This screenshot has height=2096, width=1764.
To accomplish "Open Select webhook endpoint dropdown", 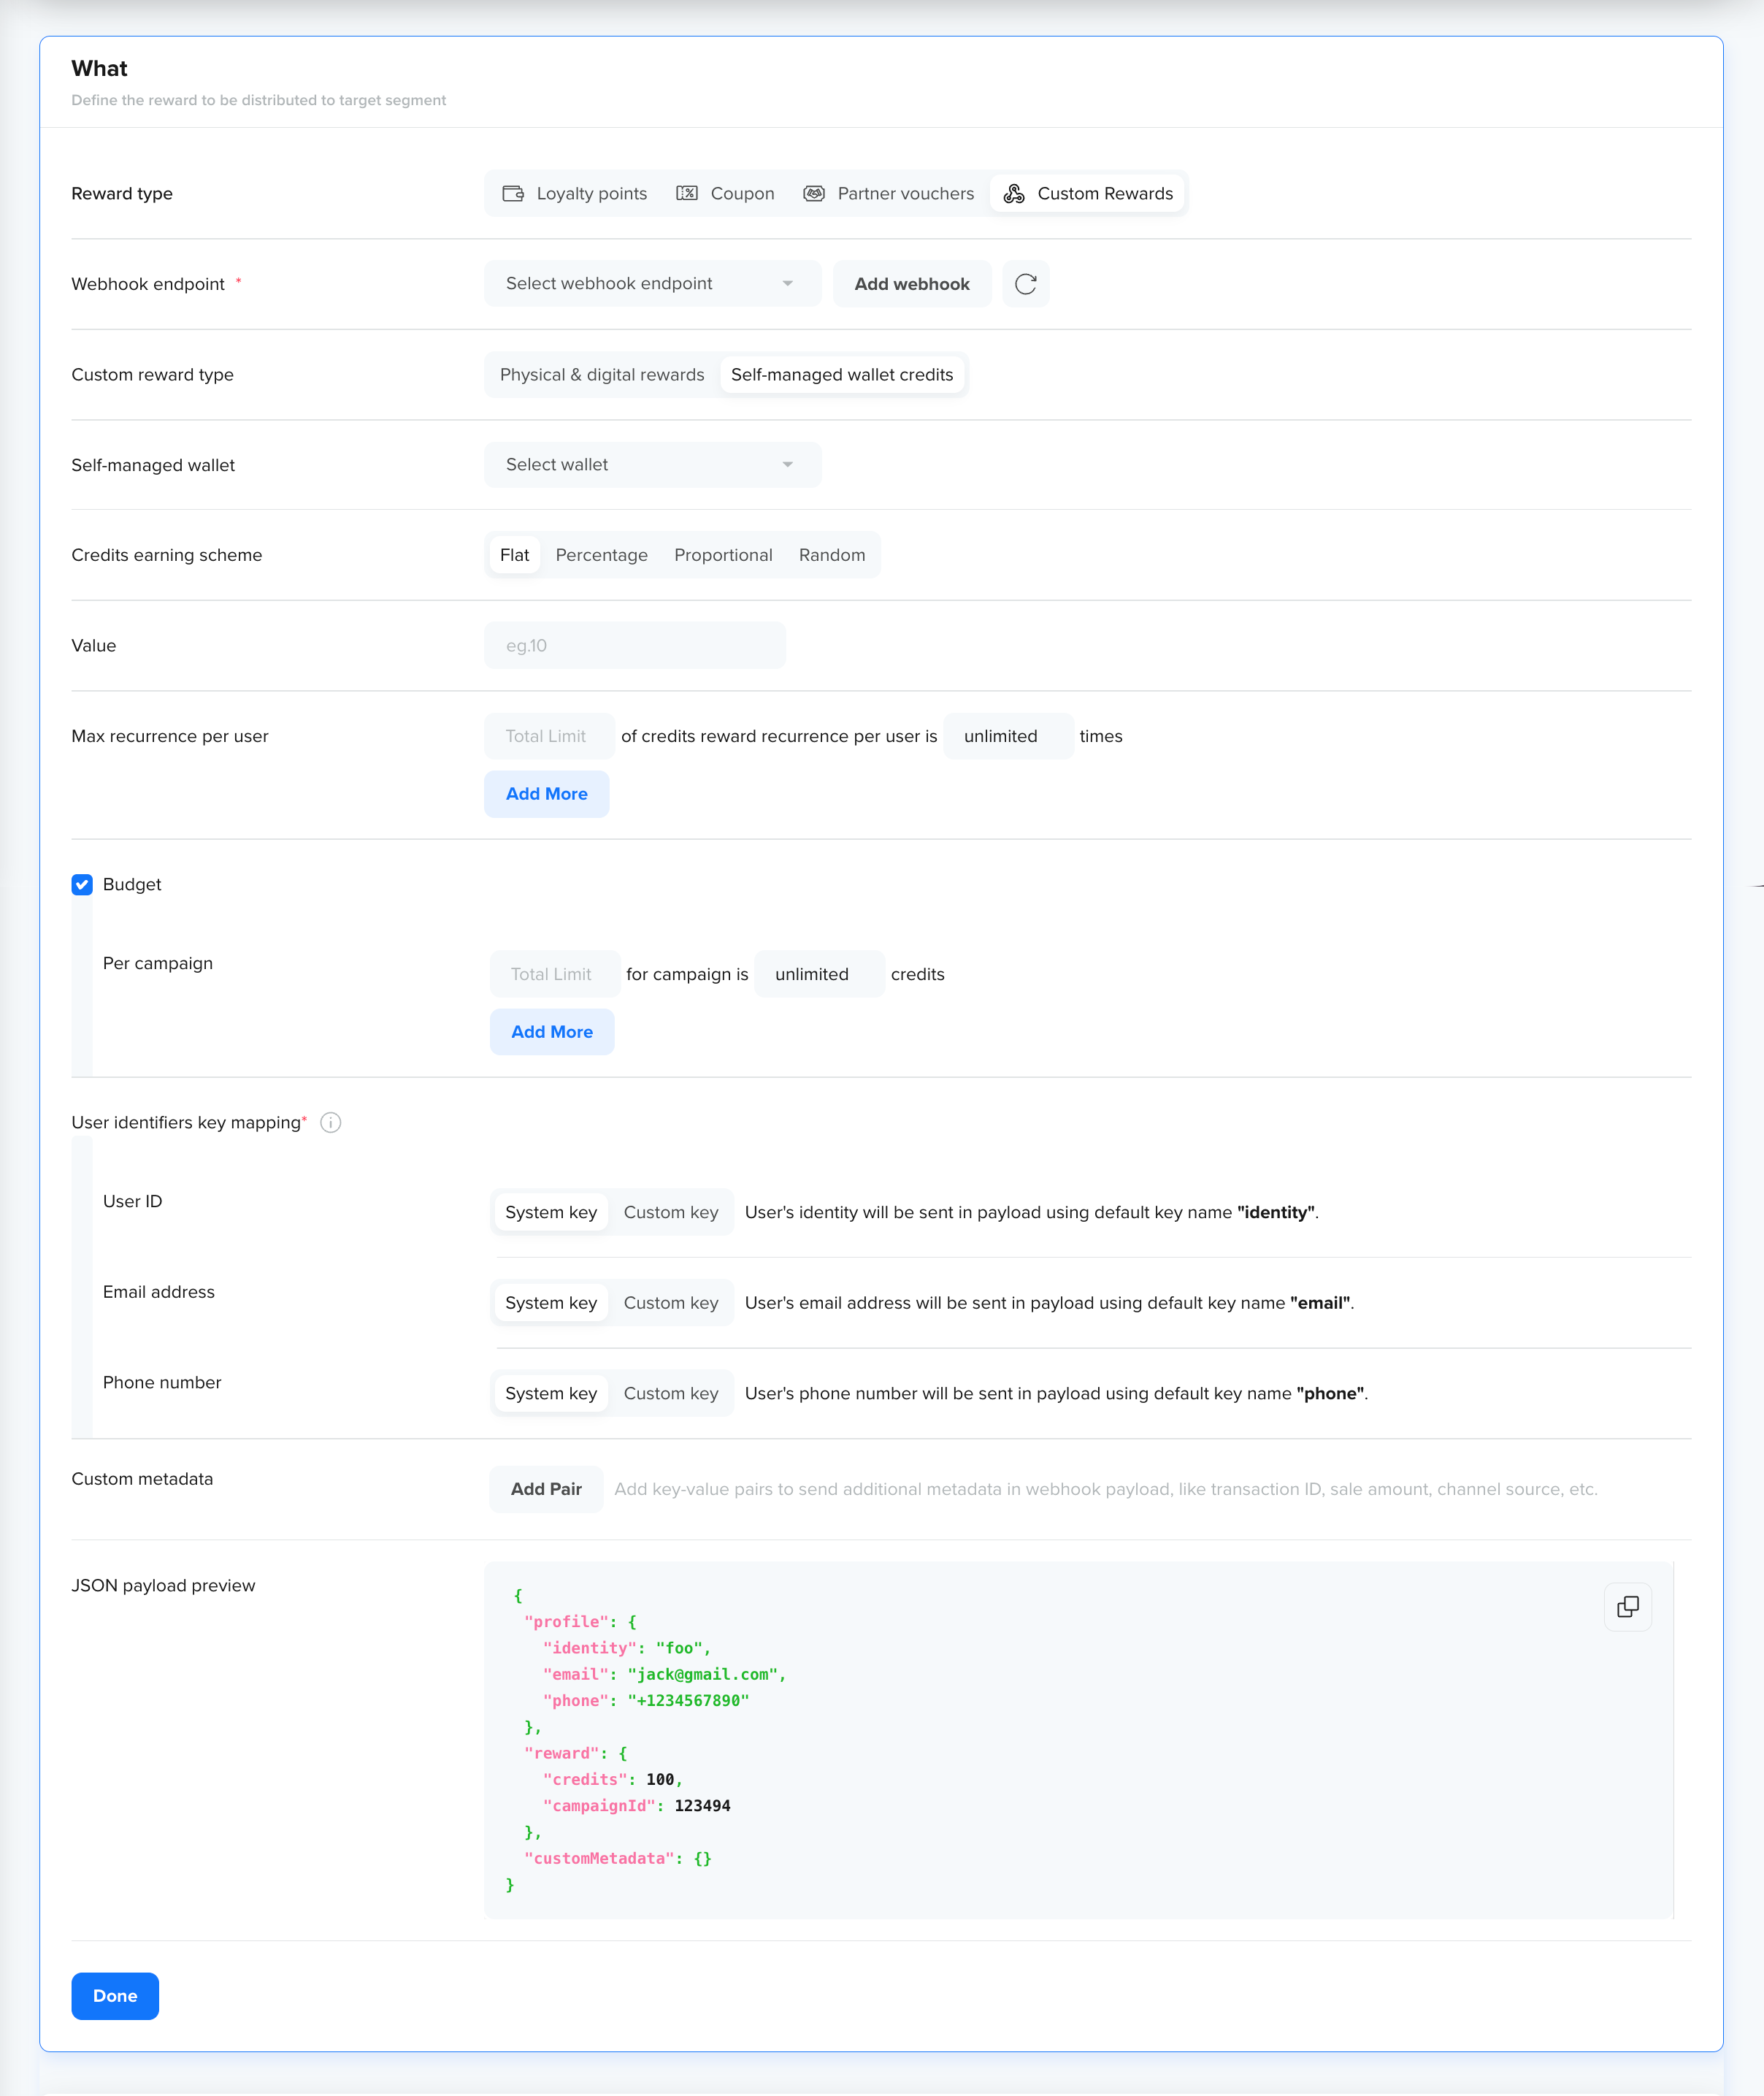I will pyautogui.click(x=651, y=284).
